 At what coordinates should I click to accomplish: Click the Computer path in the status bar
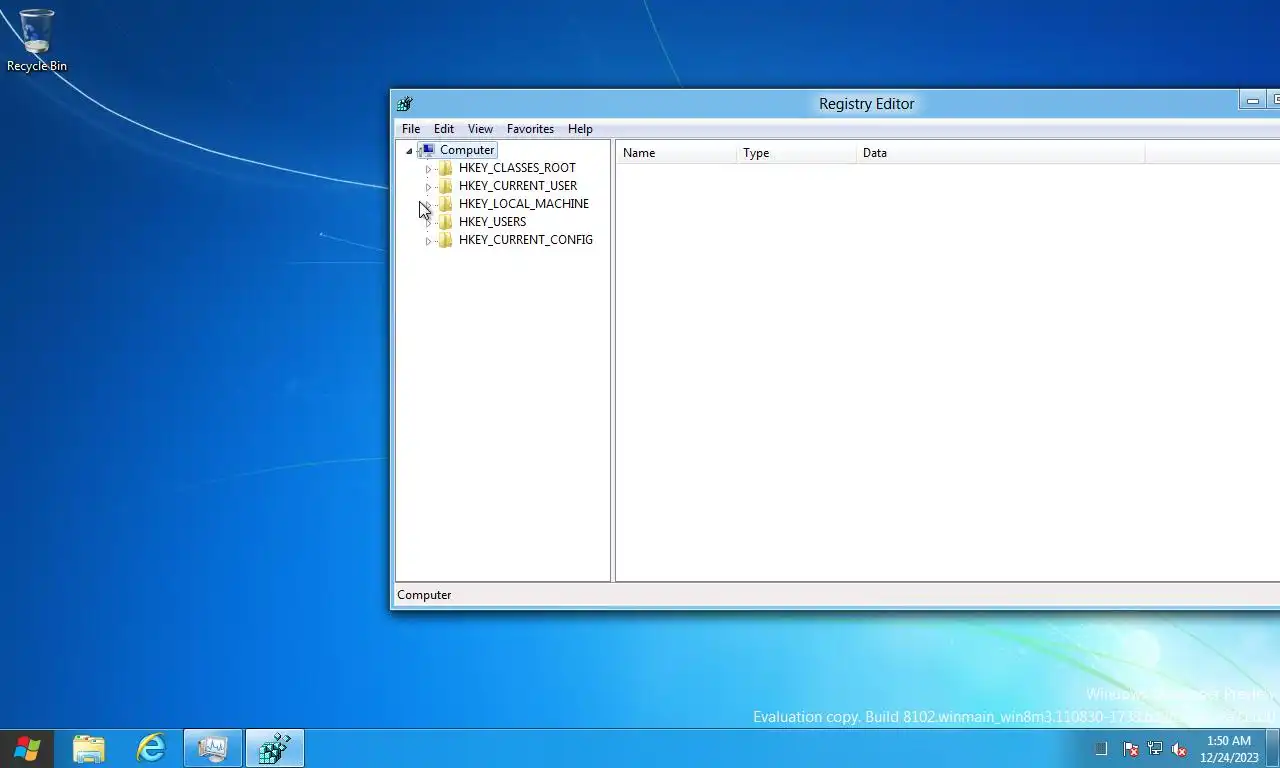pos(424,595)
